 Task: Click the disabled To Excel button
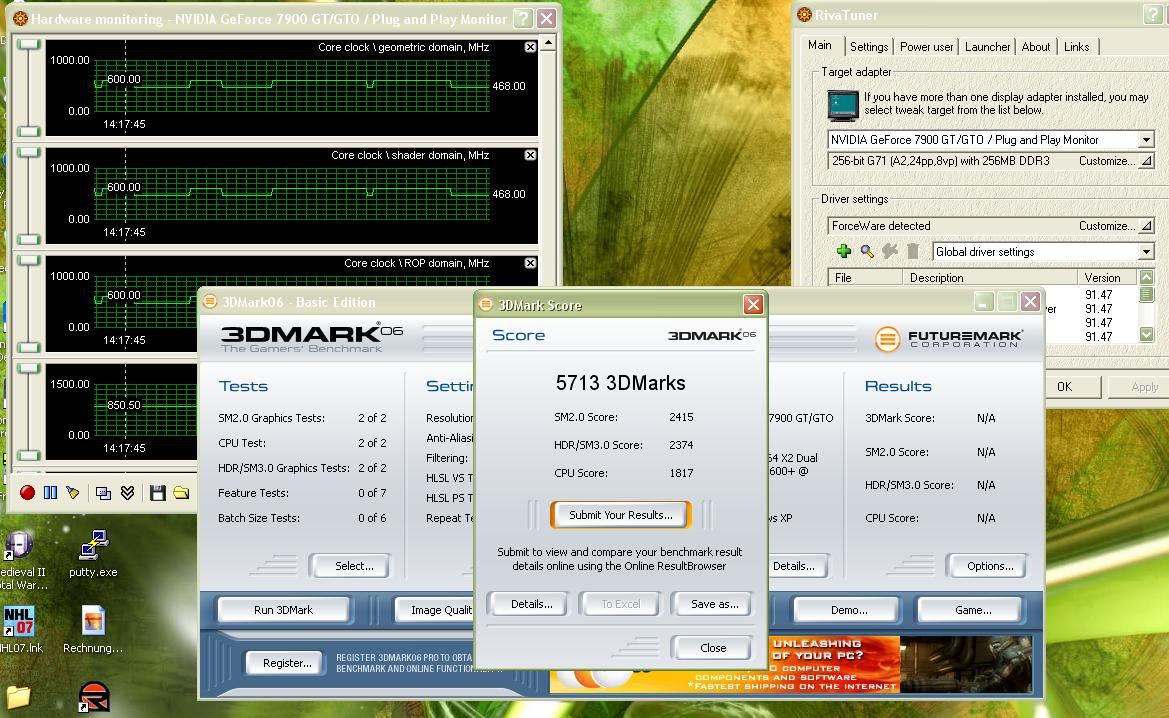(620, 604)
